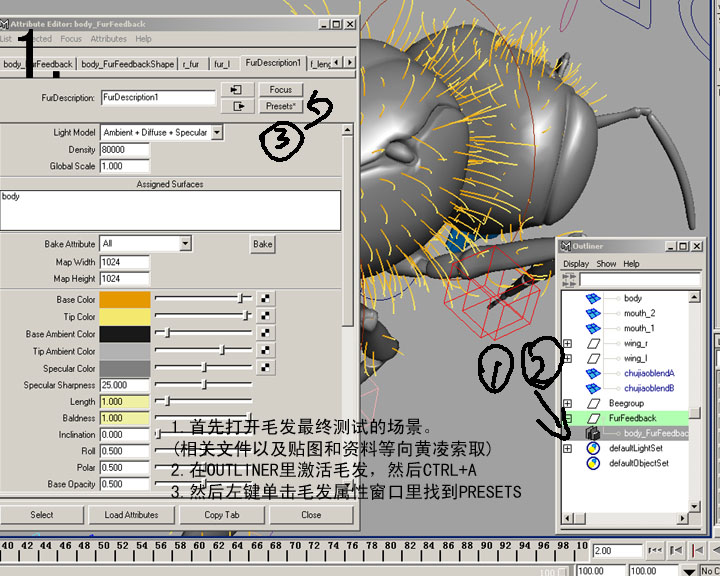
Task: Click the Select button
Action: coord(42,515)
